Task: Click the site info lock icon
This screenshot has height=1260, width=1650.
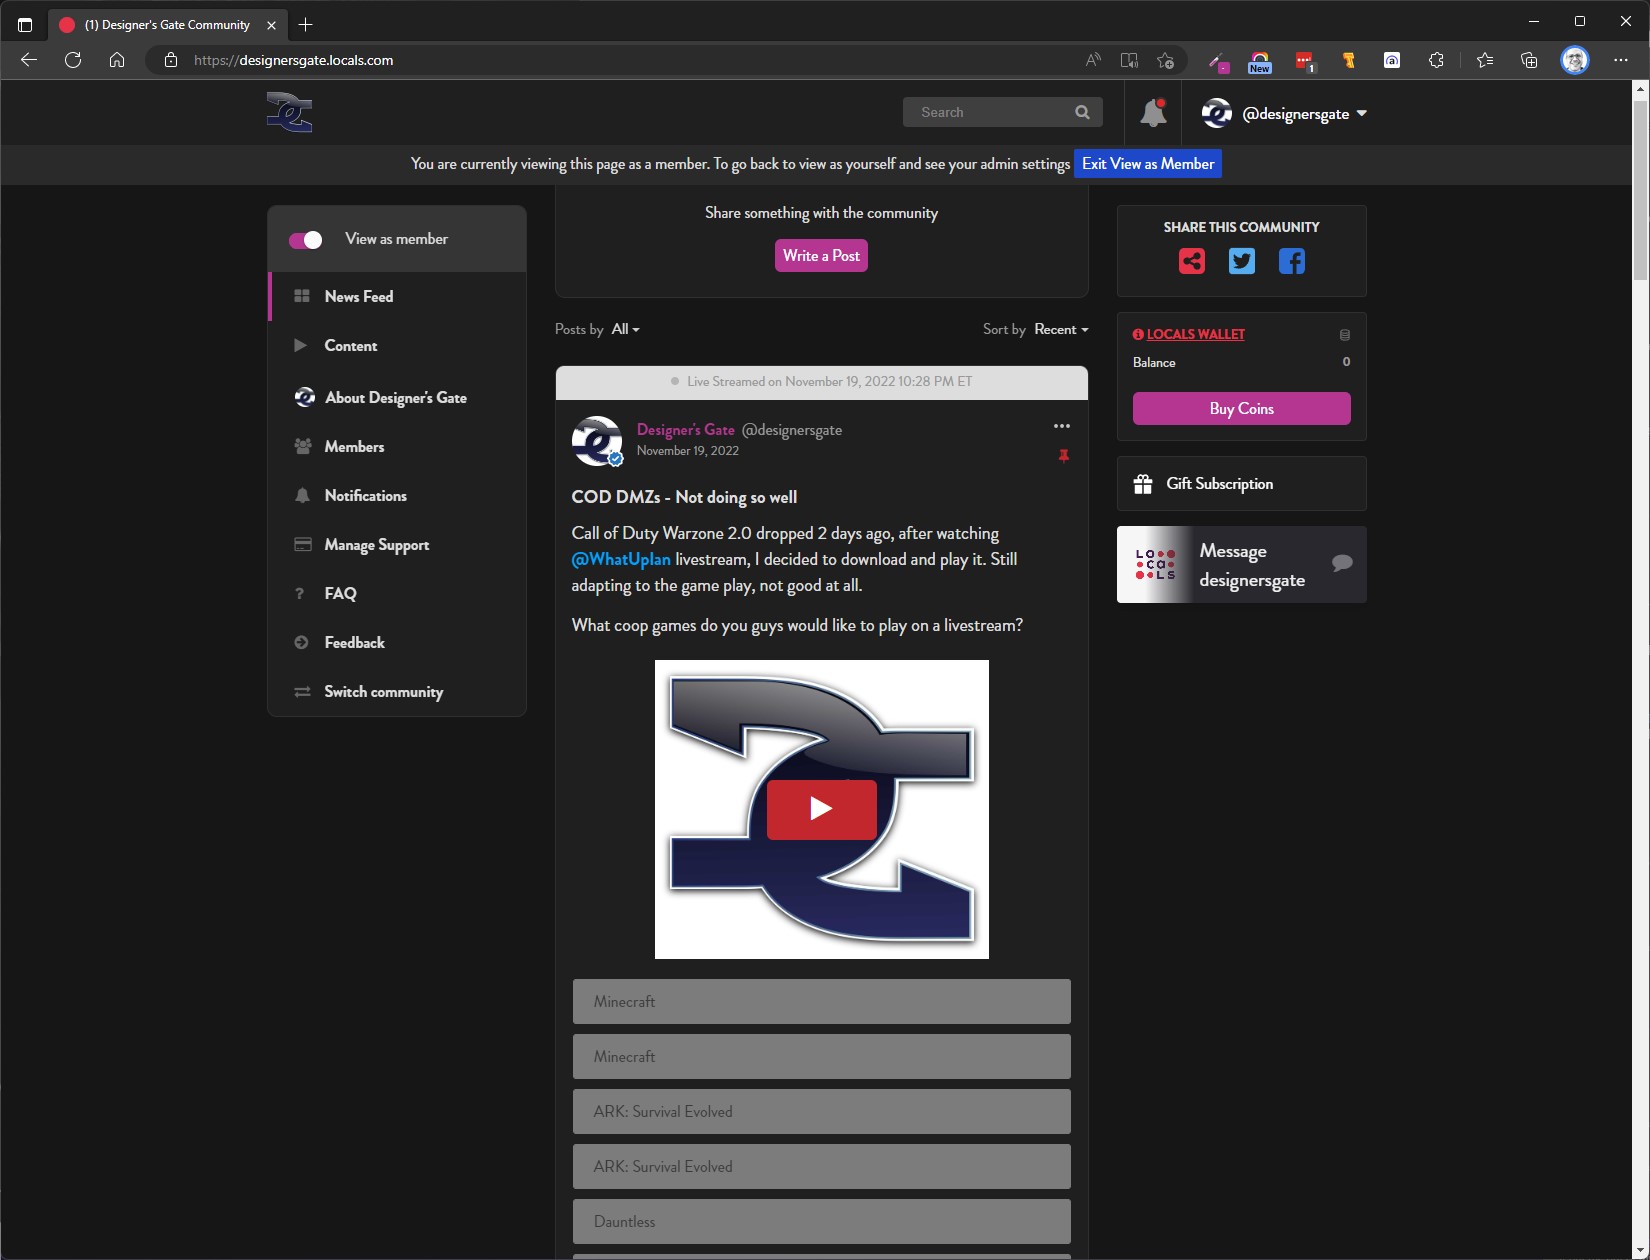Action: click(x=171, y=60)
